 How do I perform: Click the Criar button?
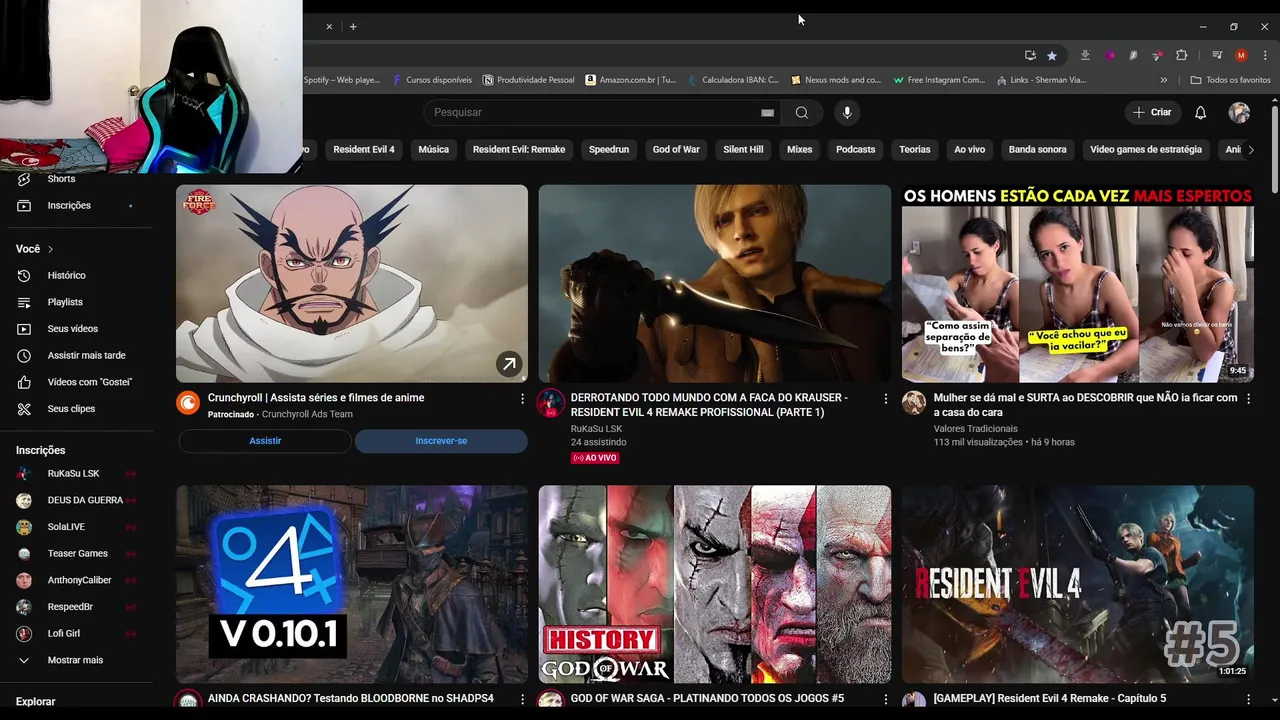click(1152, 113)
